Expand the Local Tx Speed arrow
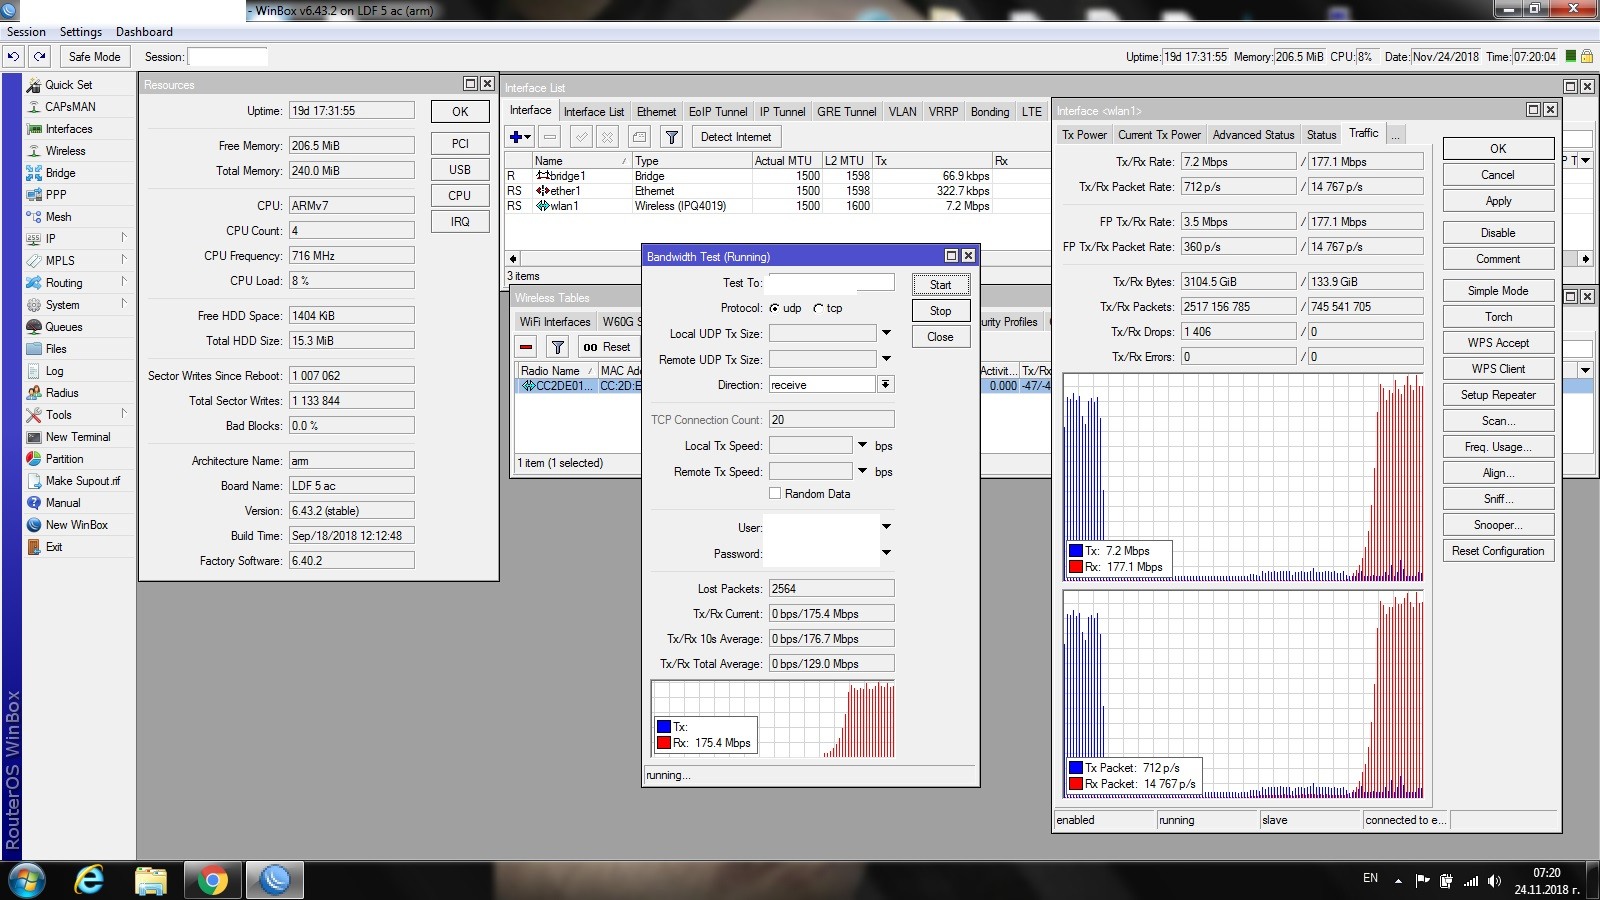The width and height of the screenshot is (1600, 900). point(862,445)
